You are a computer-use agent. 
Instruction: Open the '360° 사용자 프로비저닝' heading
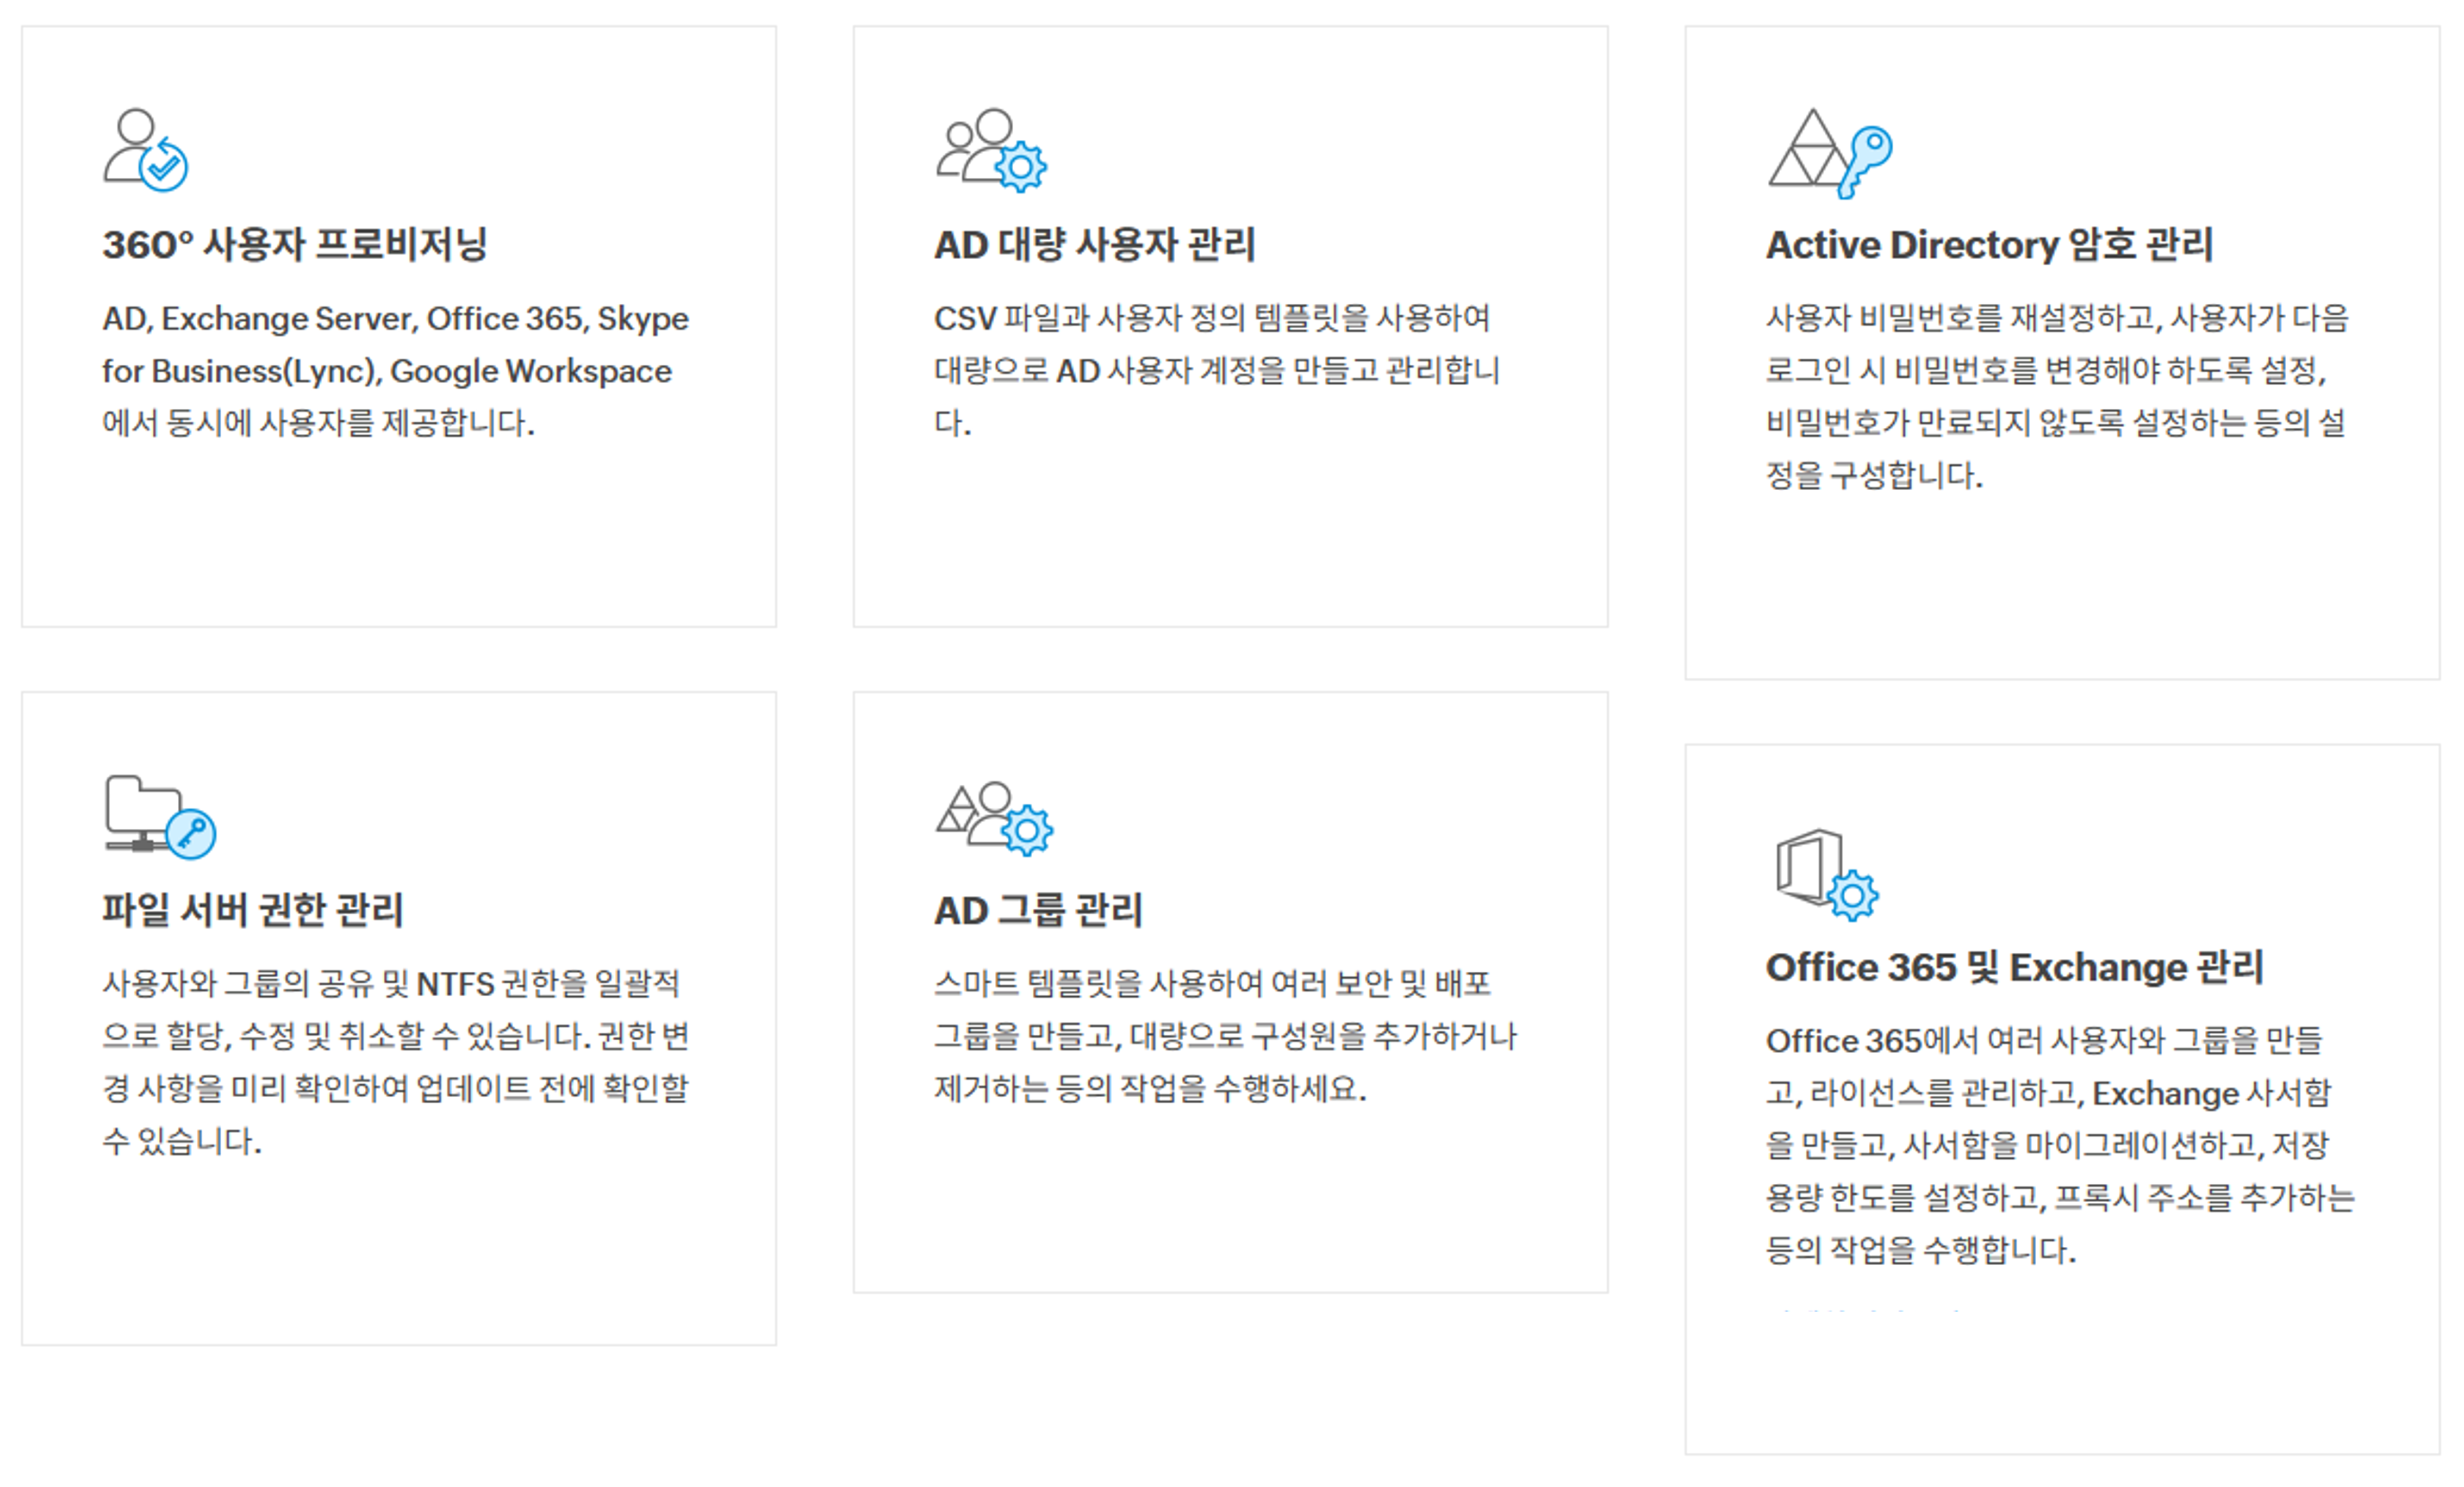(x=294, y=245)
